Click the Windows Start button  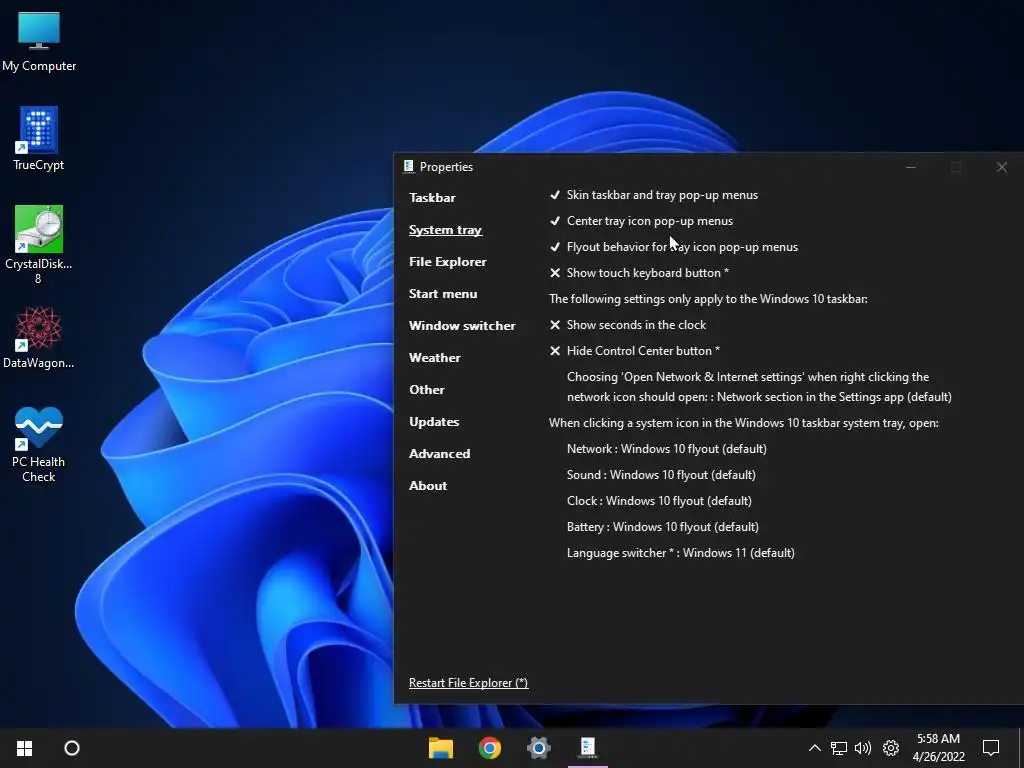coord(25,748)
